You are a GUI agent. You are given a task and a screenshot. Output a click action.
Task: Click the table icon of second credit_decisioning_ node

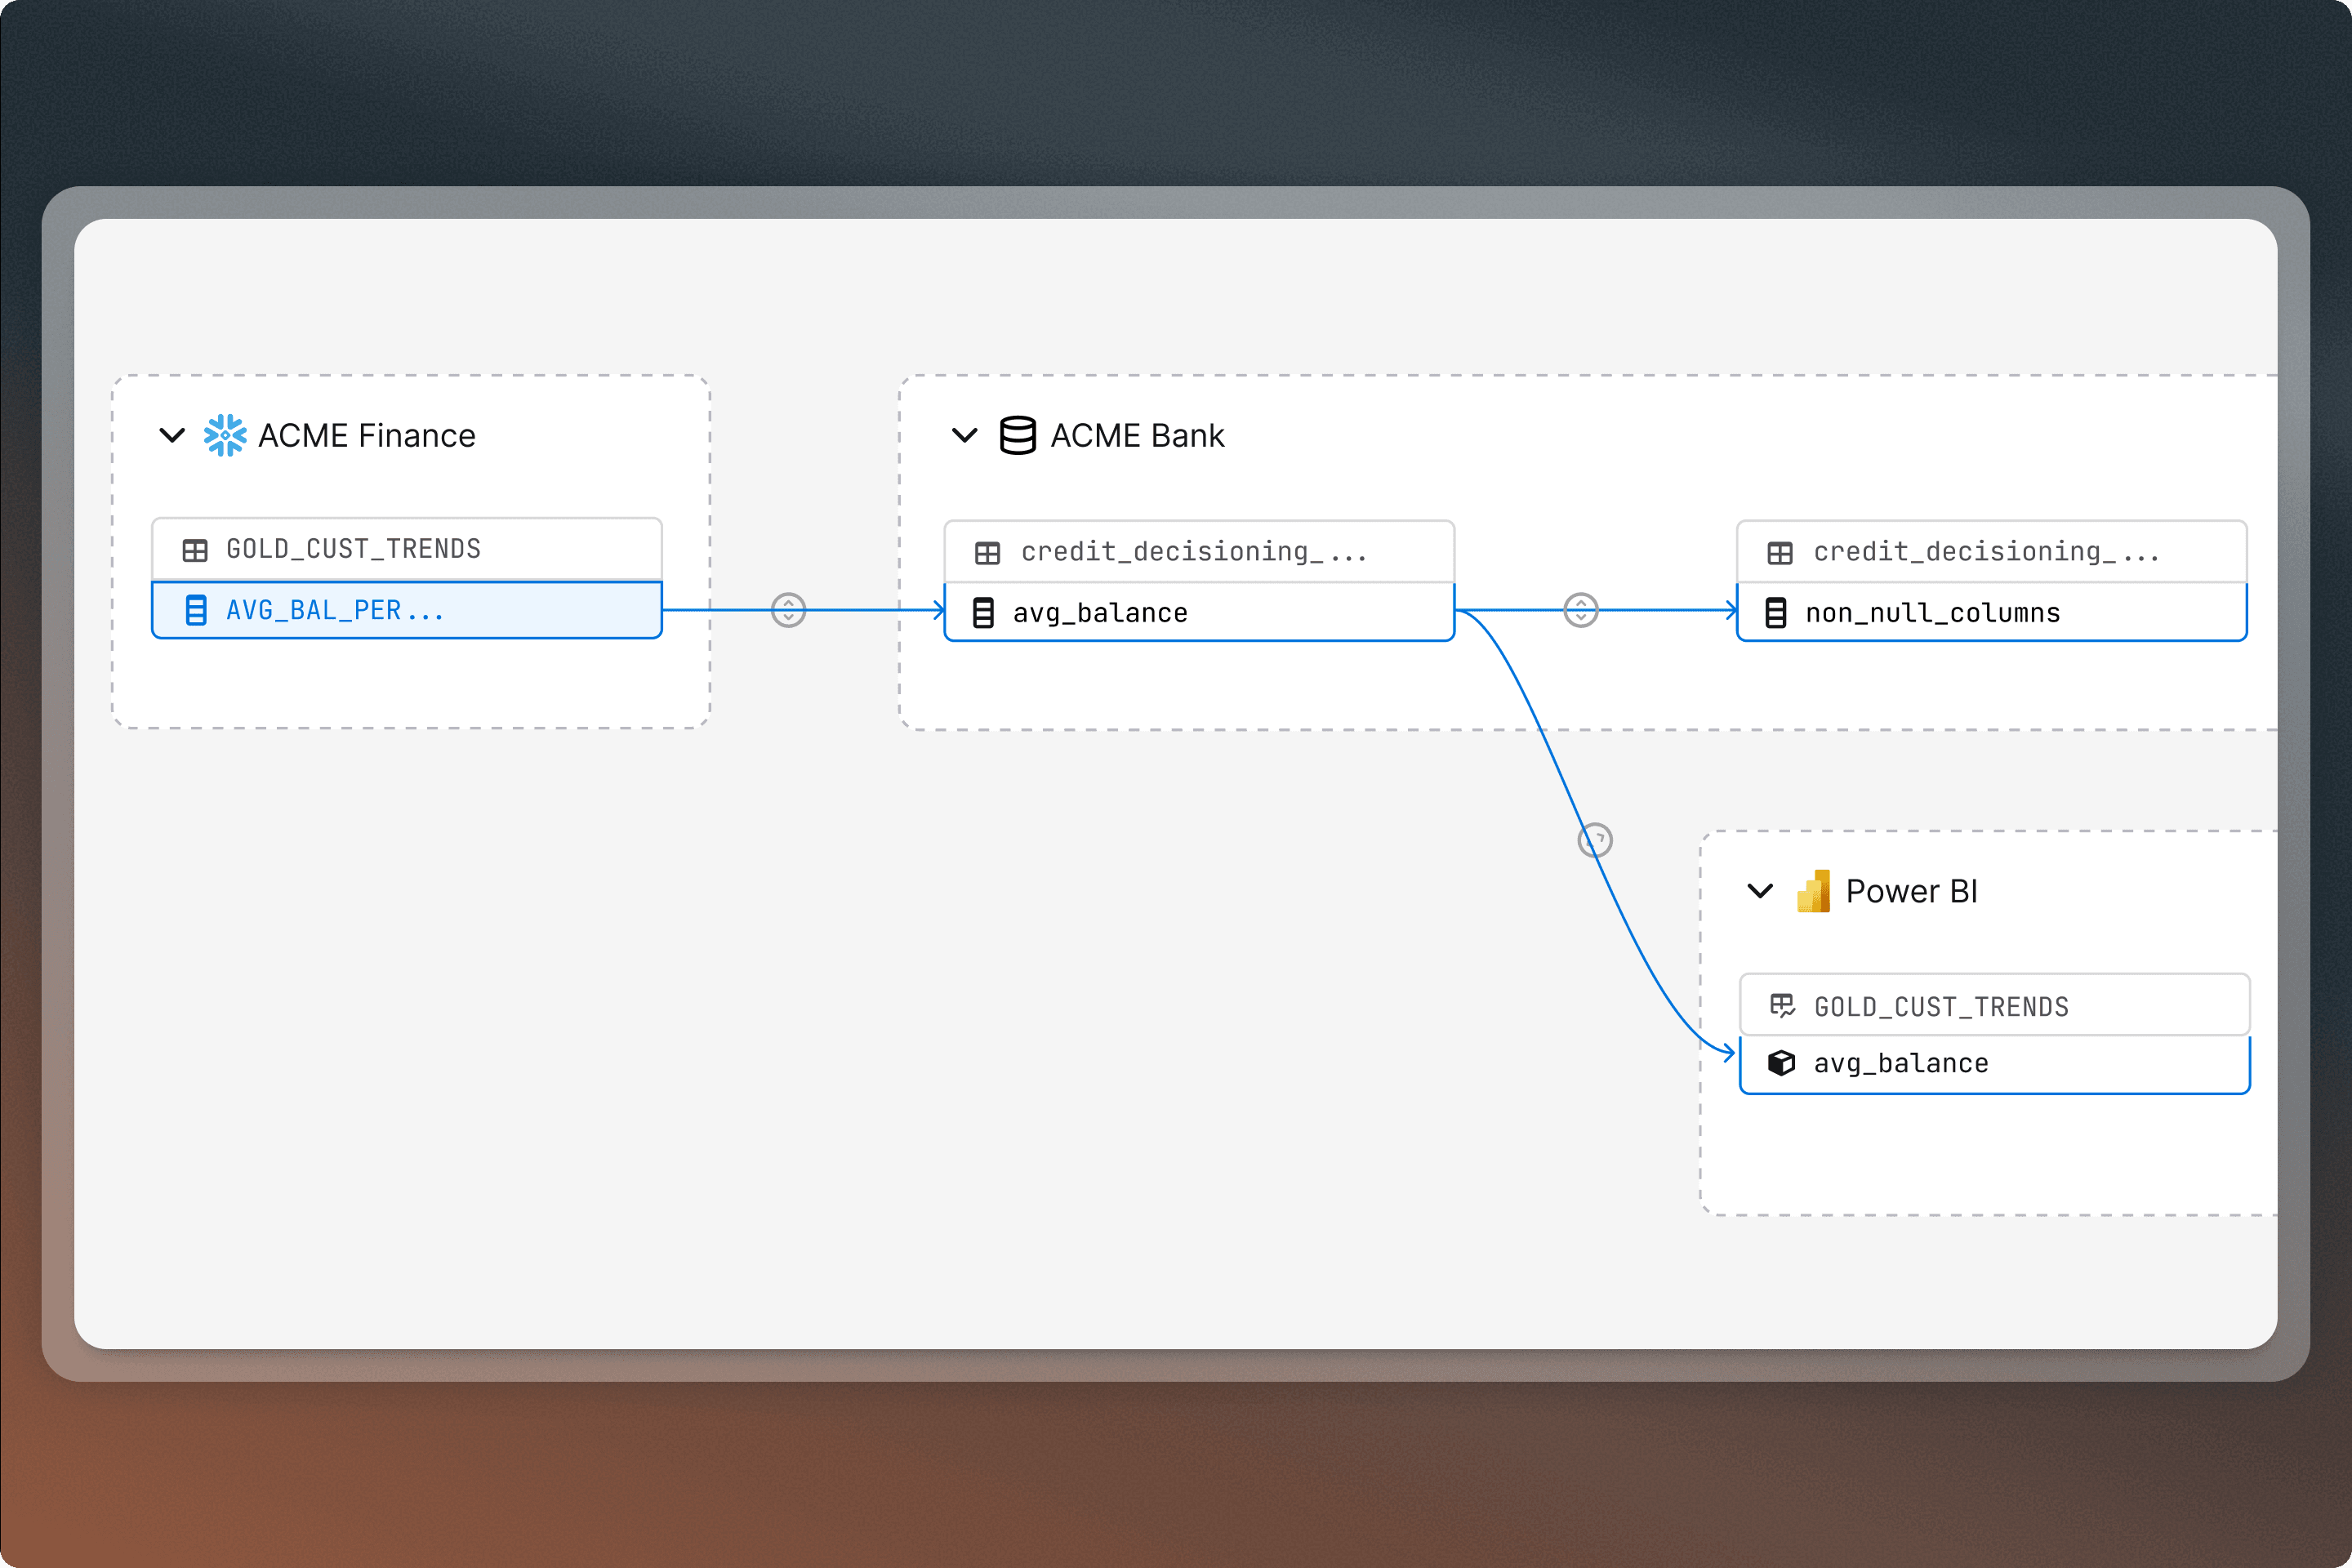(1780, 553)
